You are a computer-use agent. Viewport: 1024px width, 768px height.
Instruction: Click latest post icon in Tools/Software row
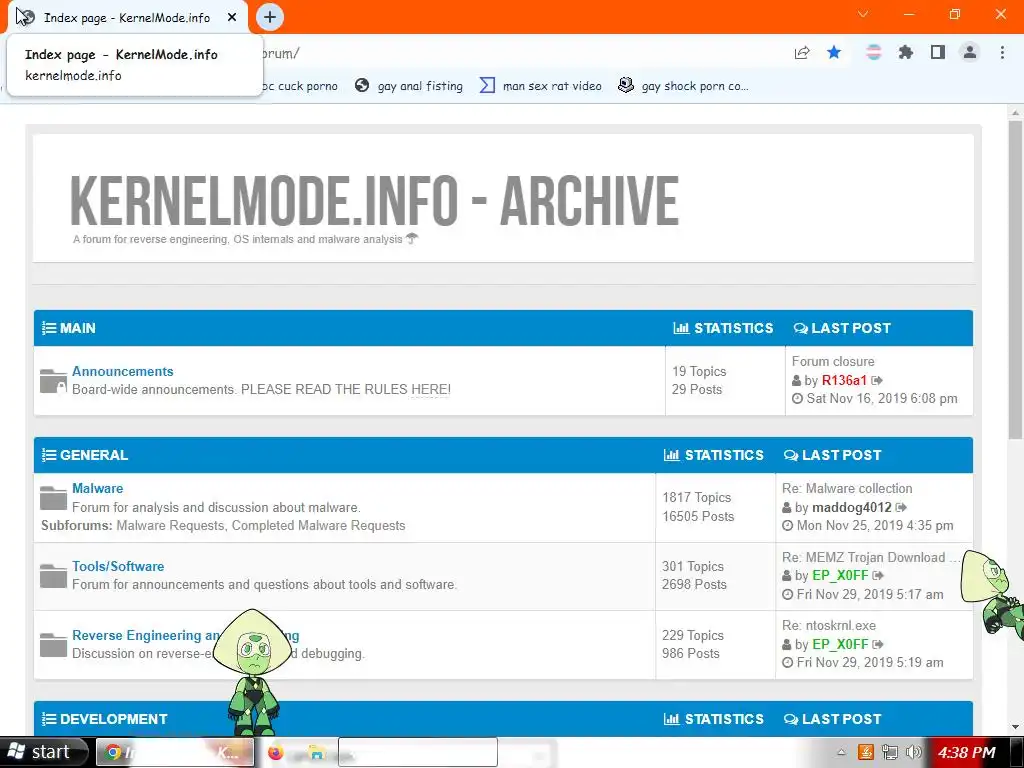(878, 575)
